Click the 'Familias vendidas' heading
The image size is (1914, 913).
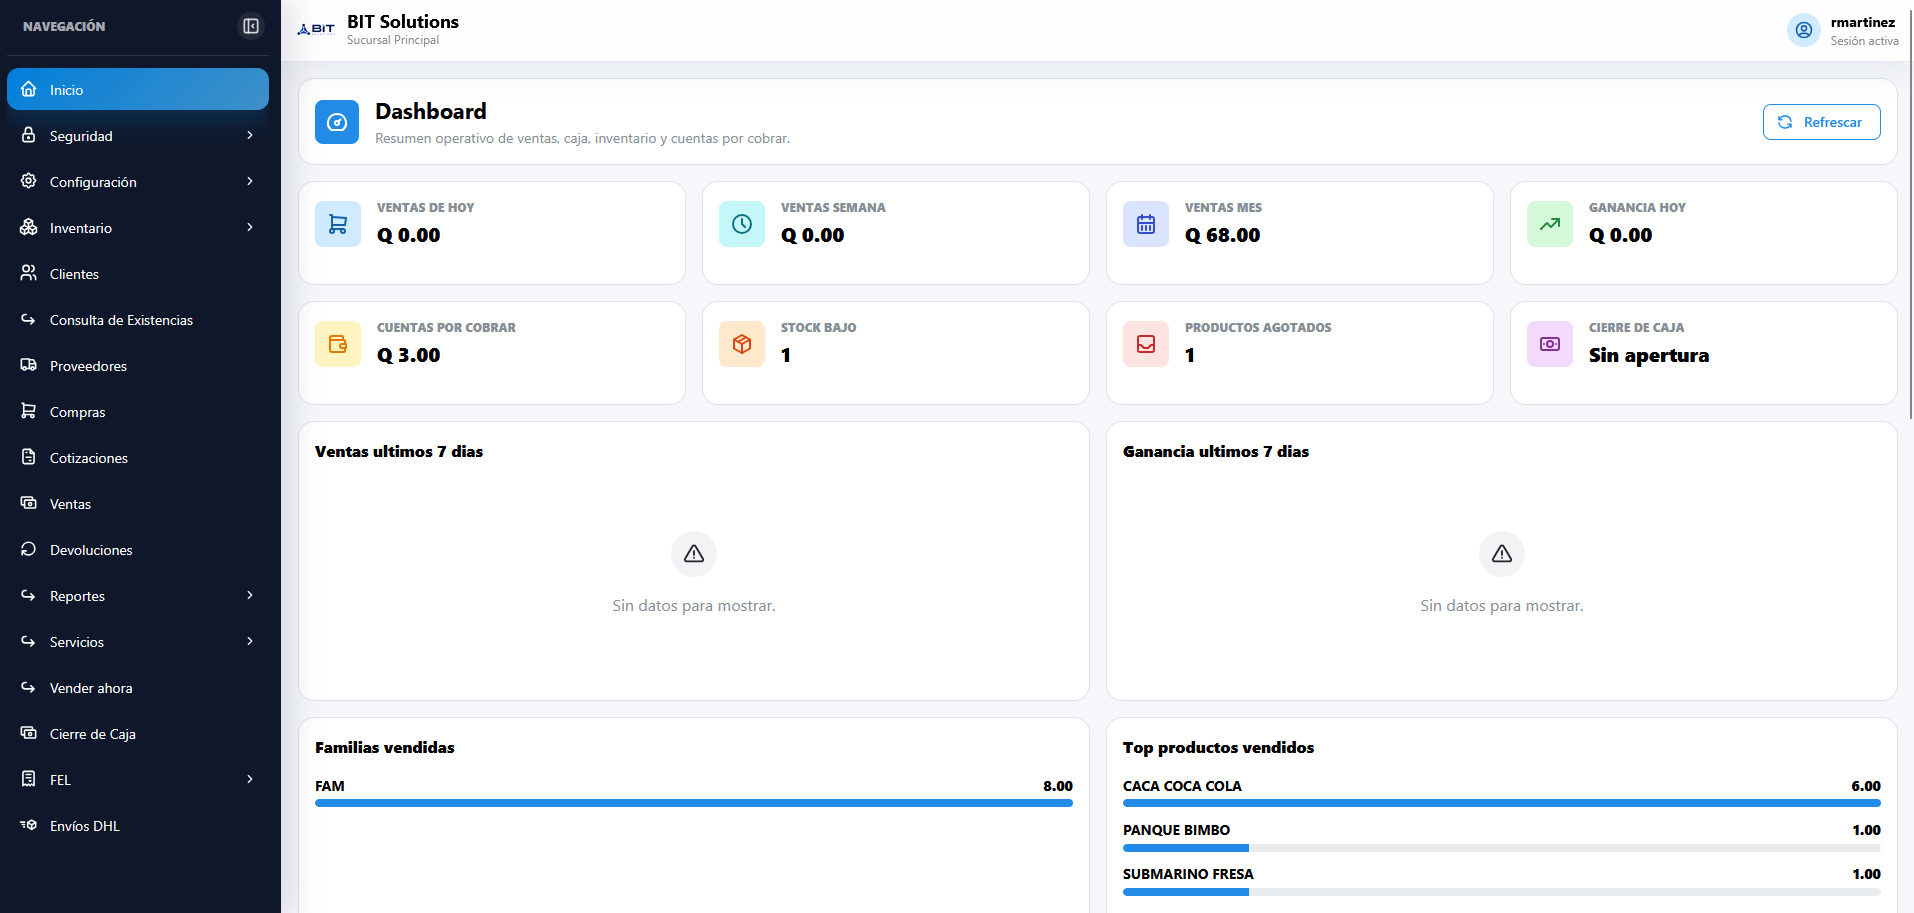tap(385, 747)
